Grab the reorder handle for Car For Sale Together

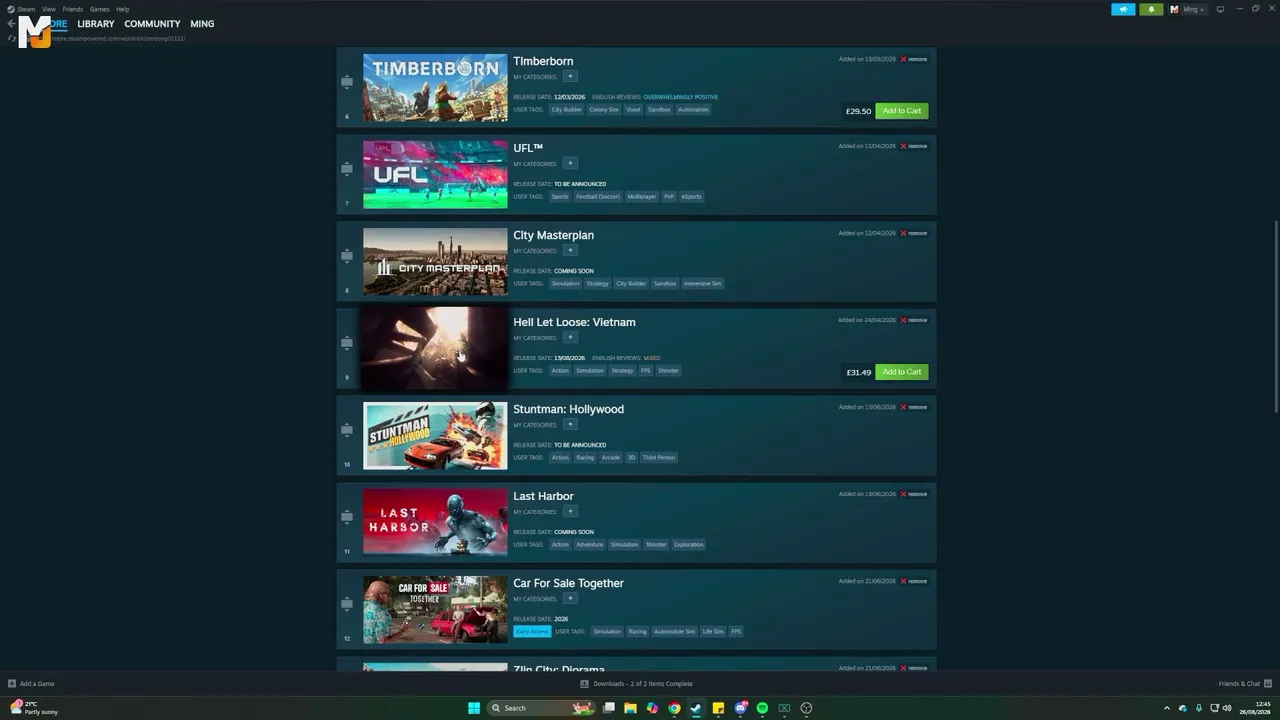coord(347,604)
